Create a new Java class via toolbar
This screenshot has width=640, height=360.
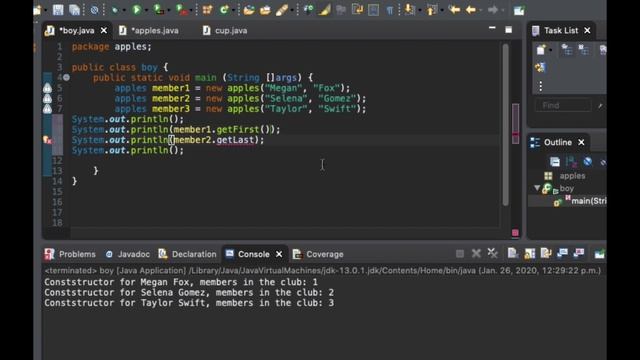point(224,10)
